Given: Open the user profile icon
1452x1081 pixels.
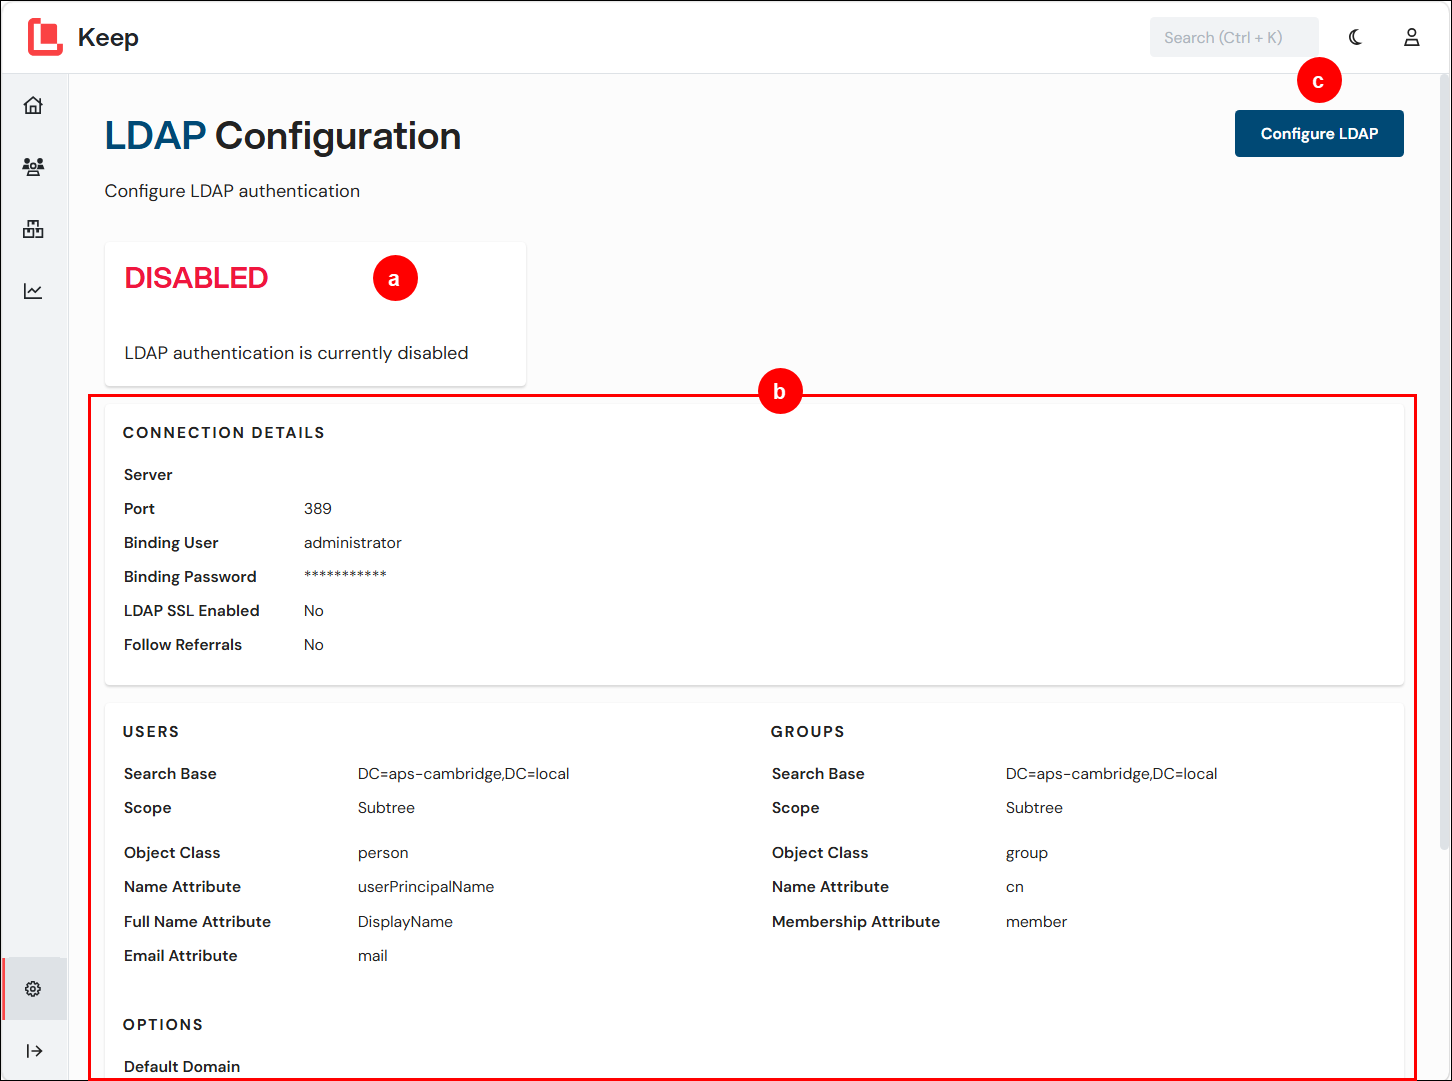Looking at the screenshot, I should [x=1411, y=37].
